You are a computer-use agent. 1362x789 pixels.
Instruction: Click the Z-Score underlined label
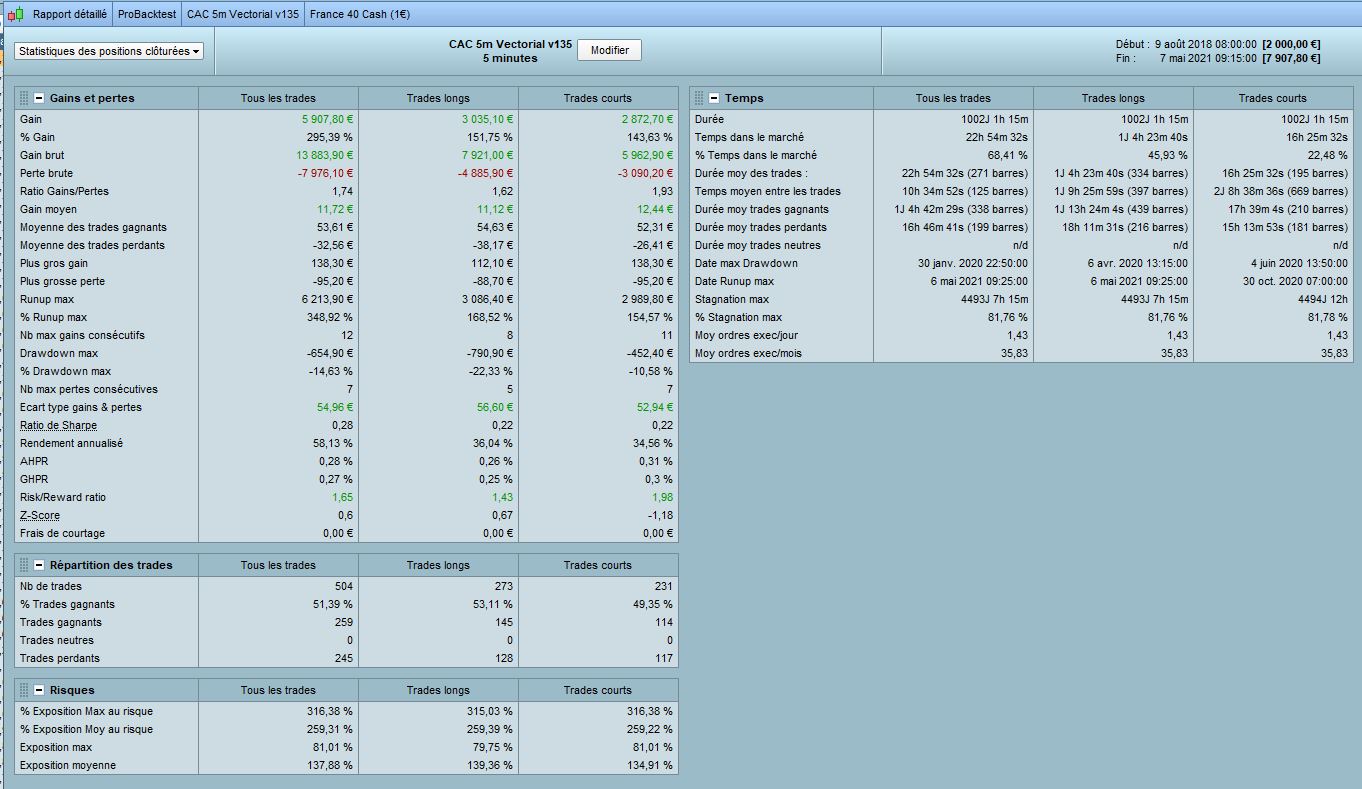point(40,515)
